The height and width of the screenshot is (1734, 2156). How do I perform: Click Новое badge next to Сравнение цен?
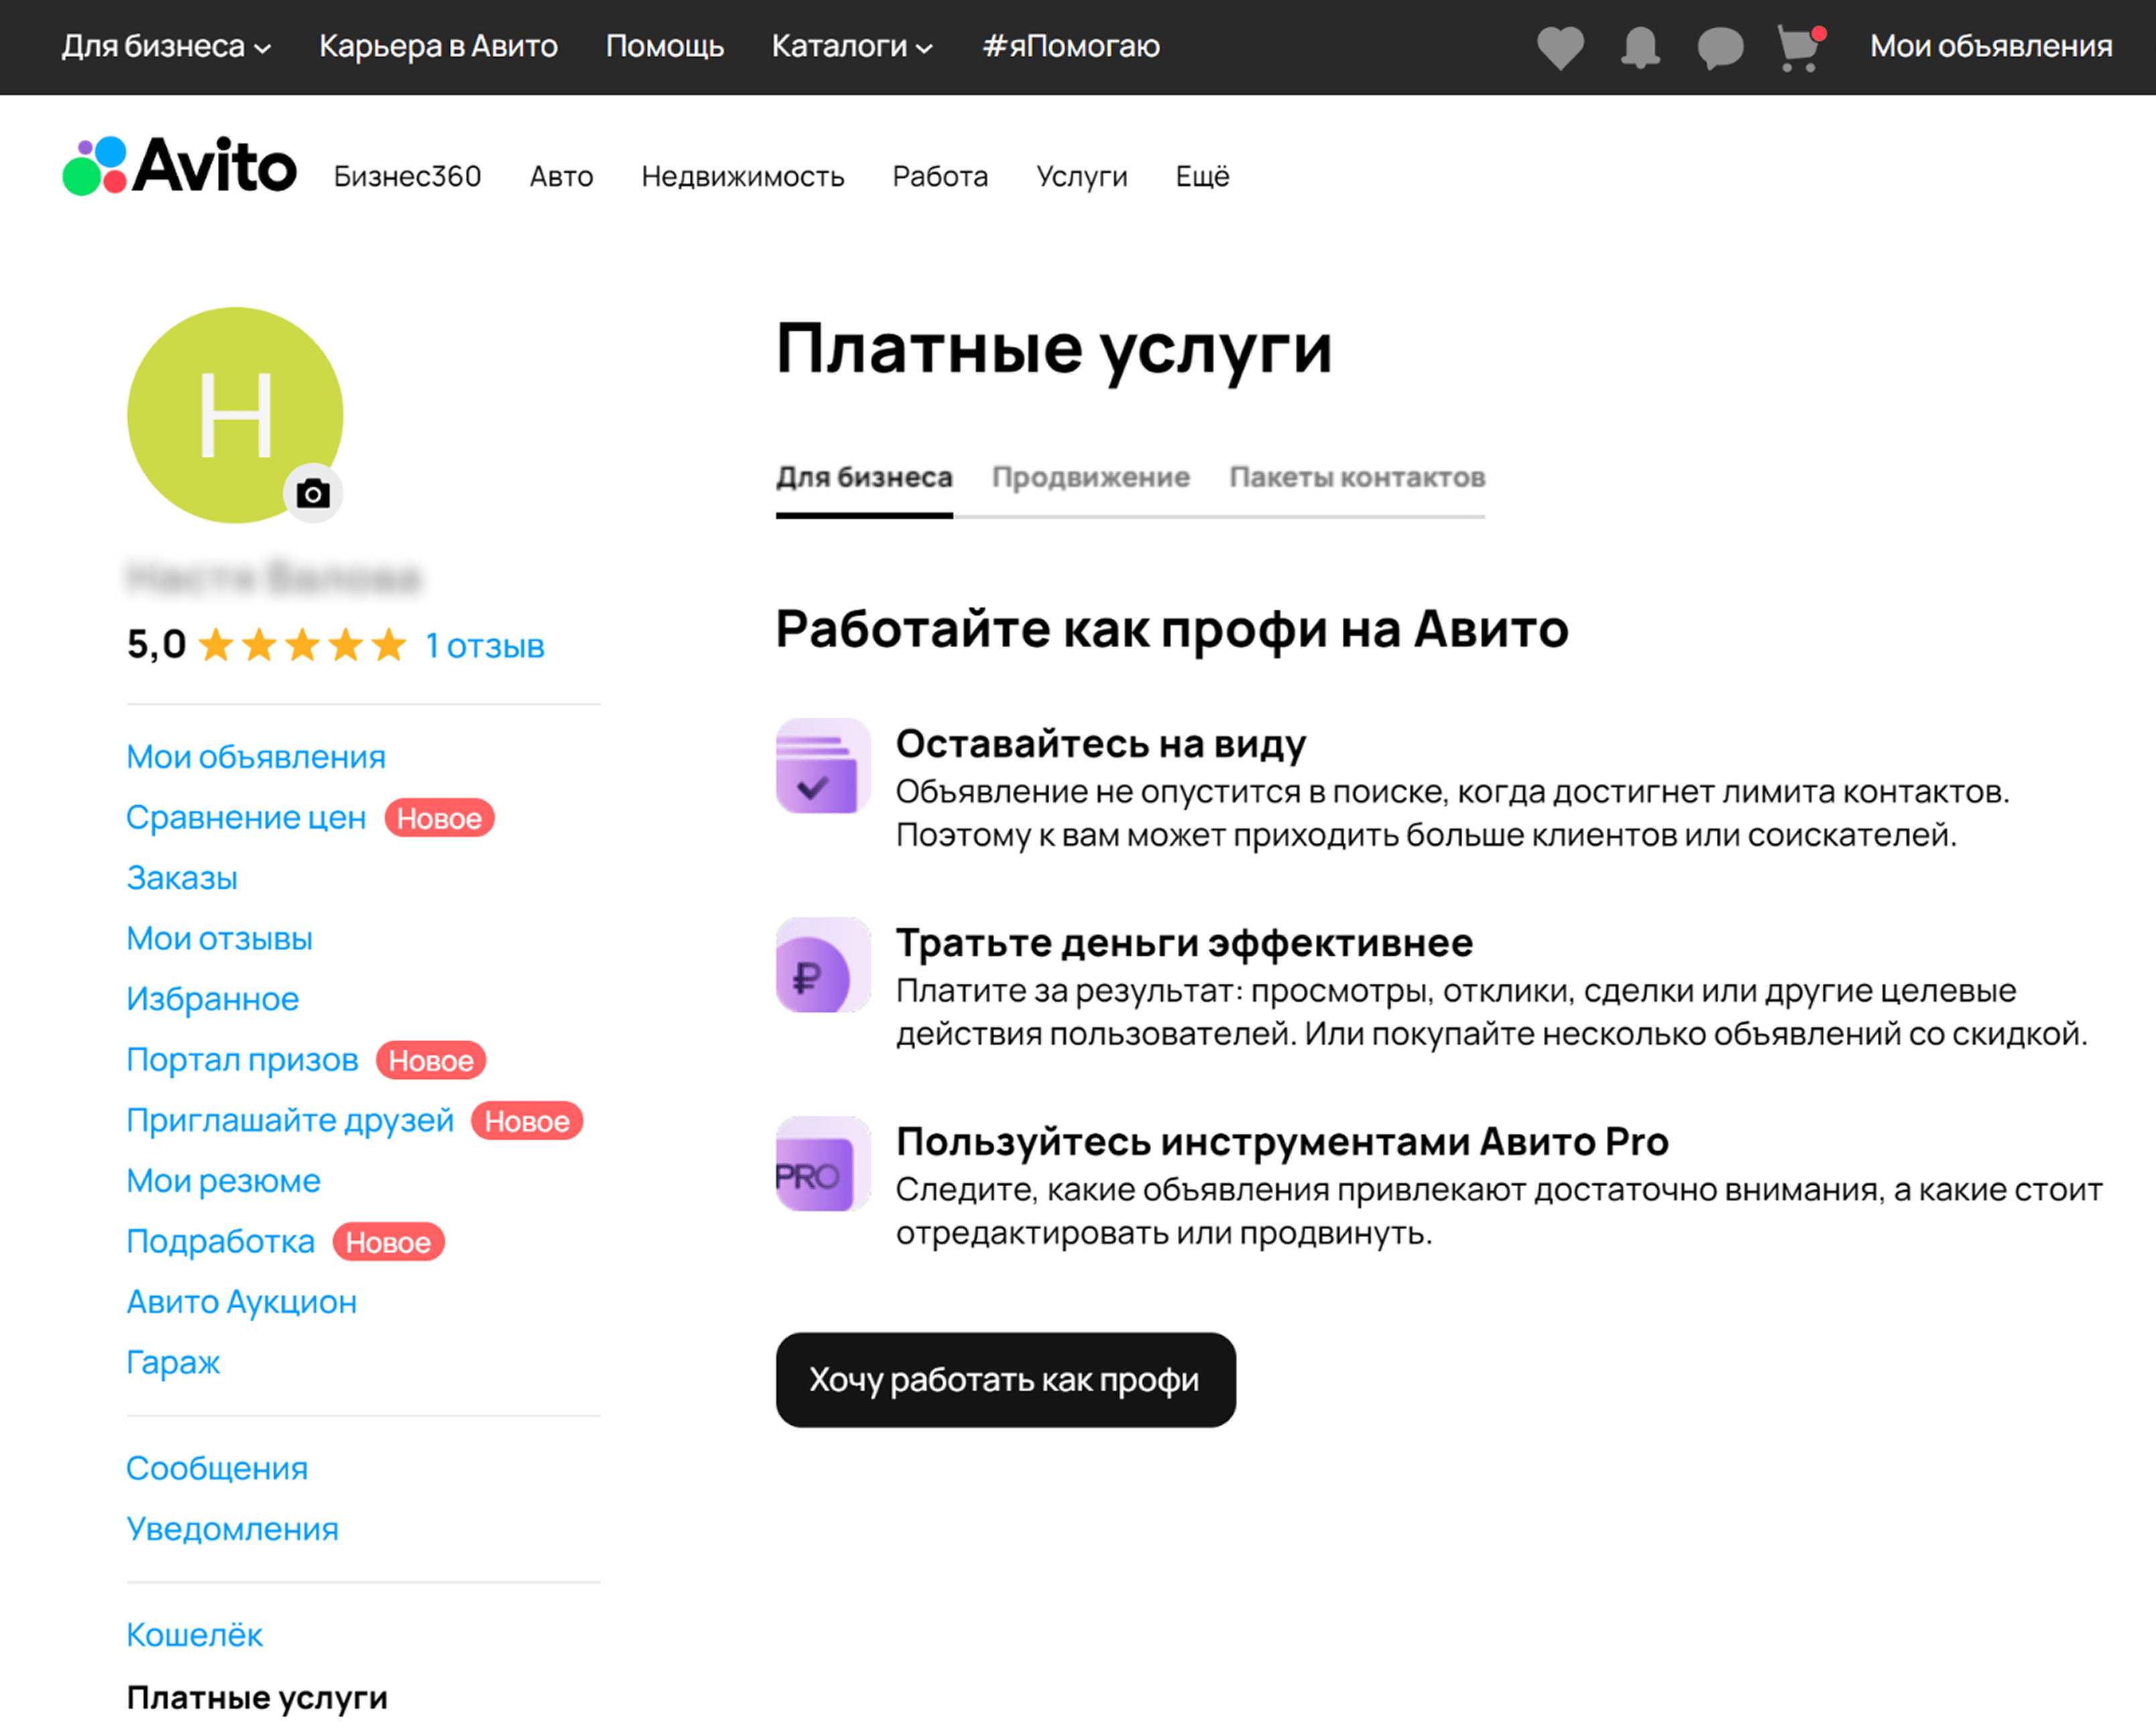pyautogui.click(x=439, y=818)
